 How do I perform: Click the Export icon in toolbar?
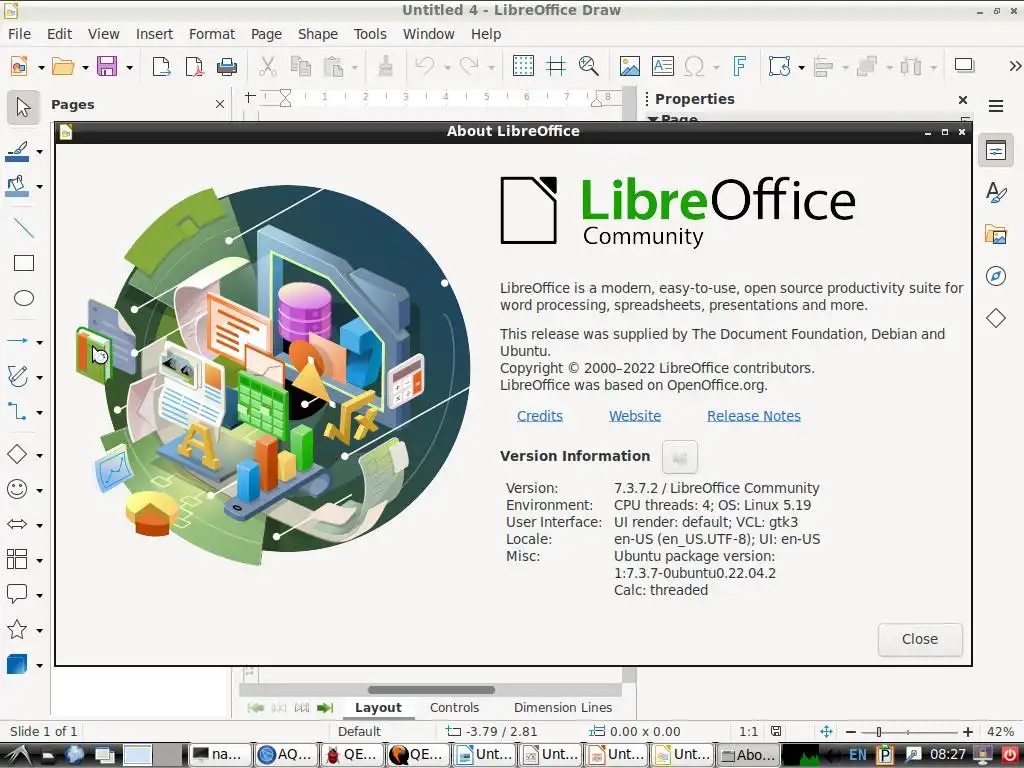161,66
